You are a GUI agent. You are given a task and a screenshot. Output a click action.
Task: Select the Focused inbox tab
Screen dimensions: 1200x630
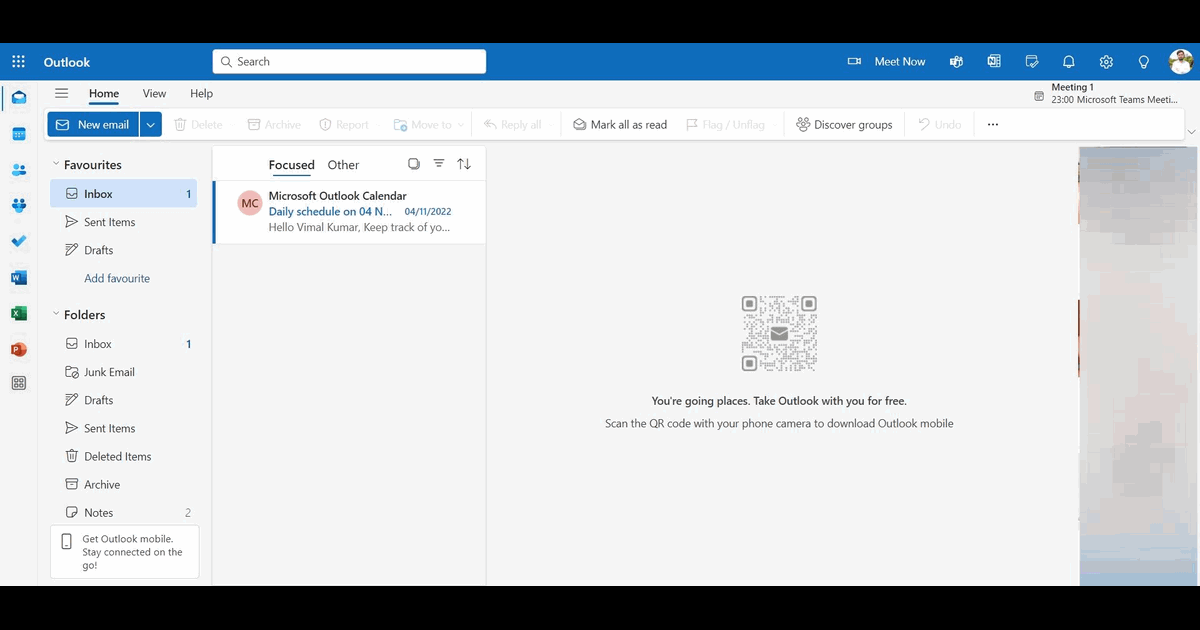tap(291, 165)
